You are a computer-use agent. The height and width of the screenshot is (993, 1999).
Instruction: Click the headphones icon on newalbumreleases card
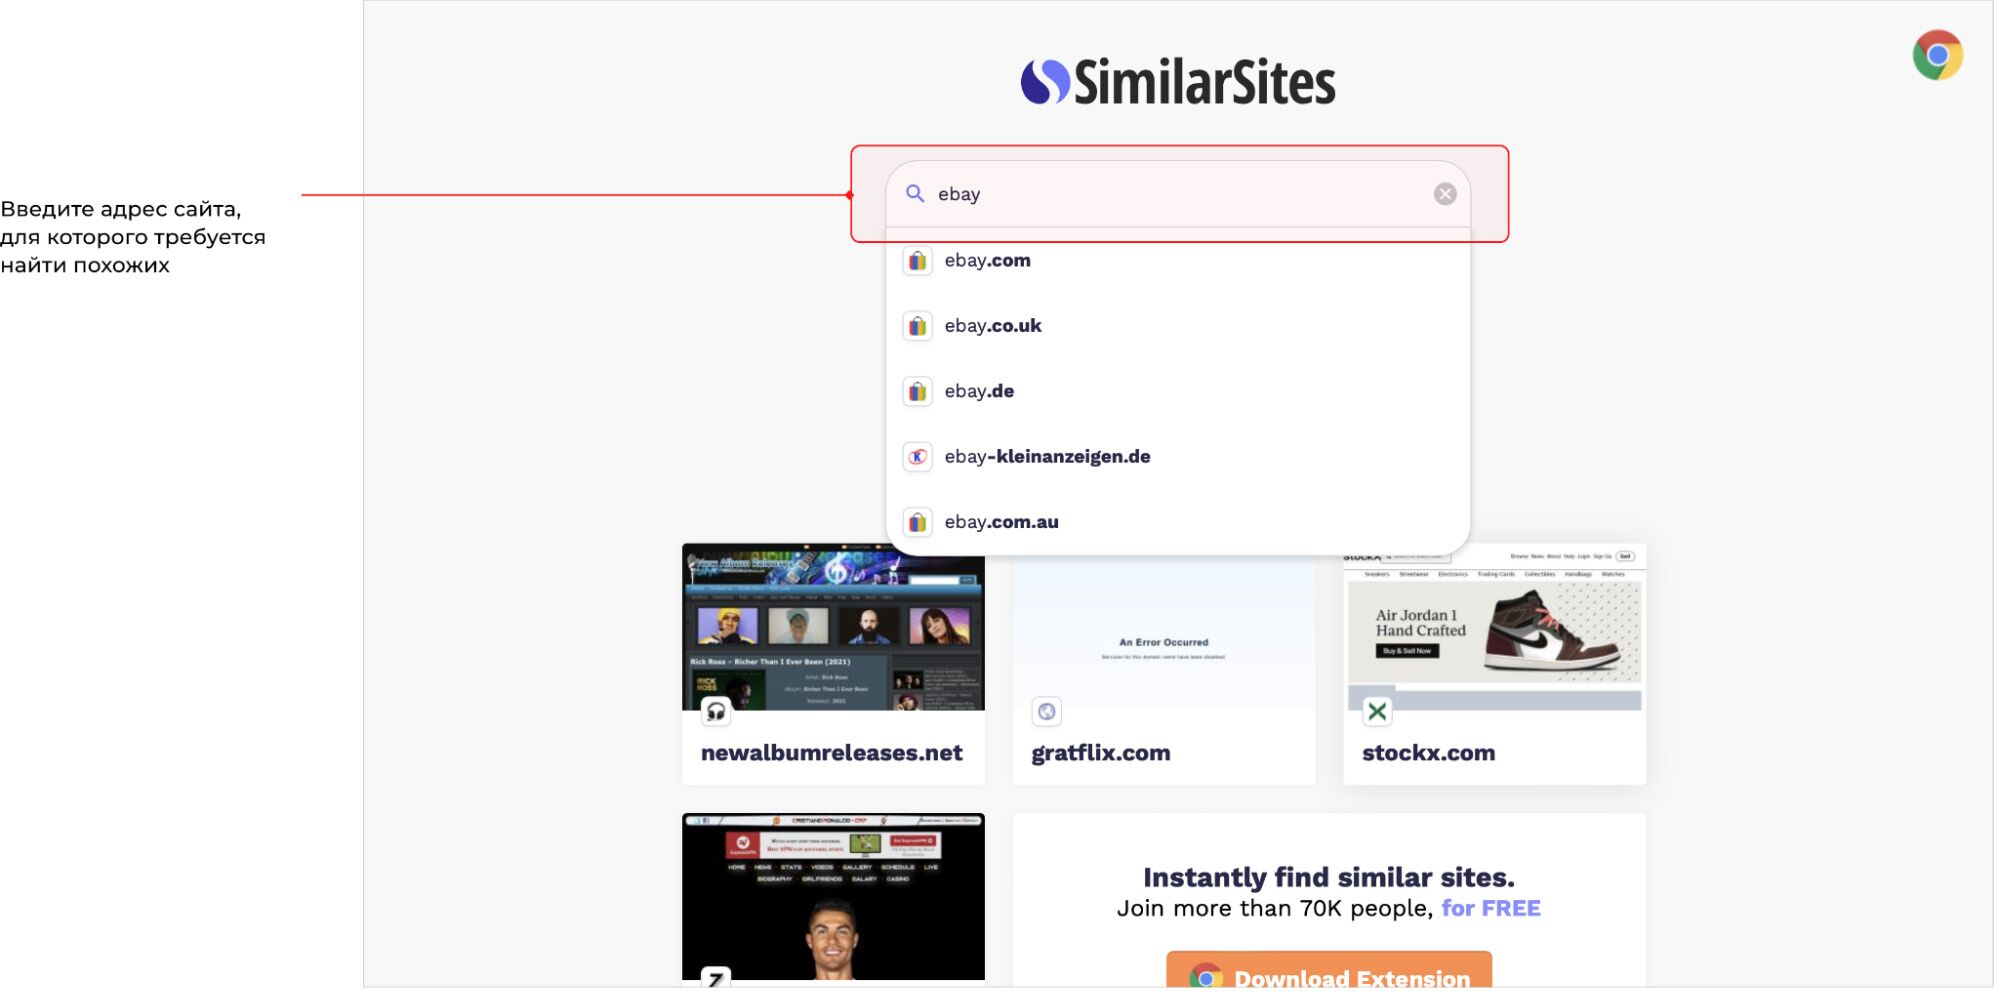pyautogui.click(x=716, y=711)
